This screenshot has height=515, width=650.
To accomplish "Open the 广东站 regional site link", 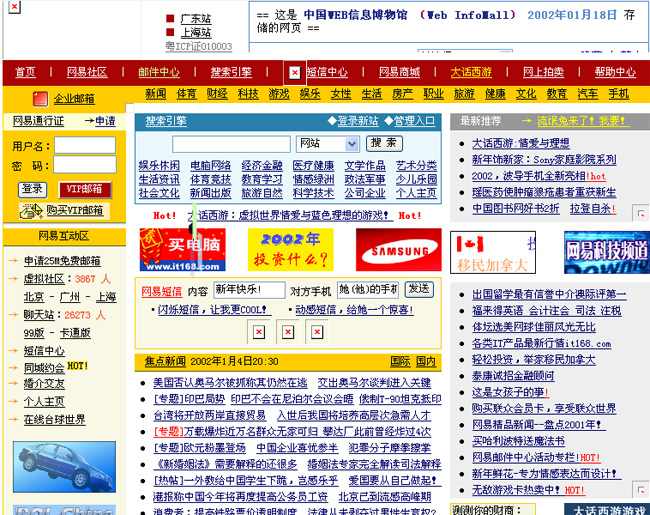I will 196,19.
